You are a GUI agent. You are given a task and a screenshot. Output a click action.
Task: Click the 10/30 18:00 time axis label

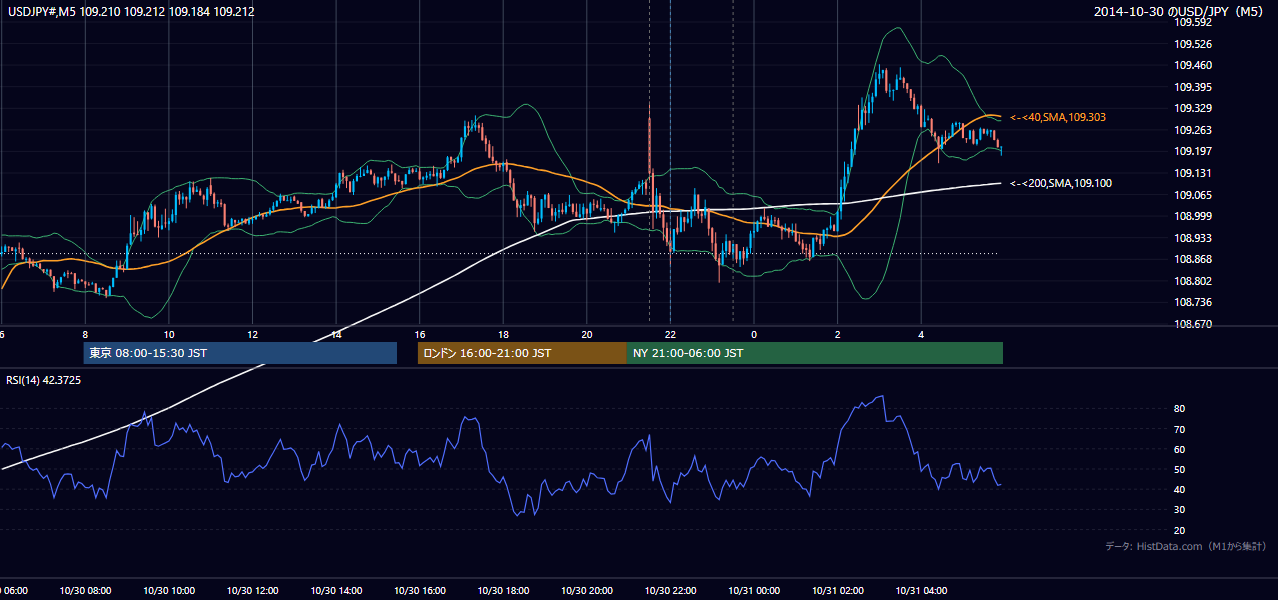coord(503,591)
